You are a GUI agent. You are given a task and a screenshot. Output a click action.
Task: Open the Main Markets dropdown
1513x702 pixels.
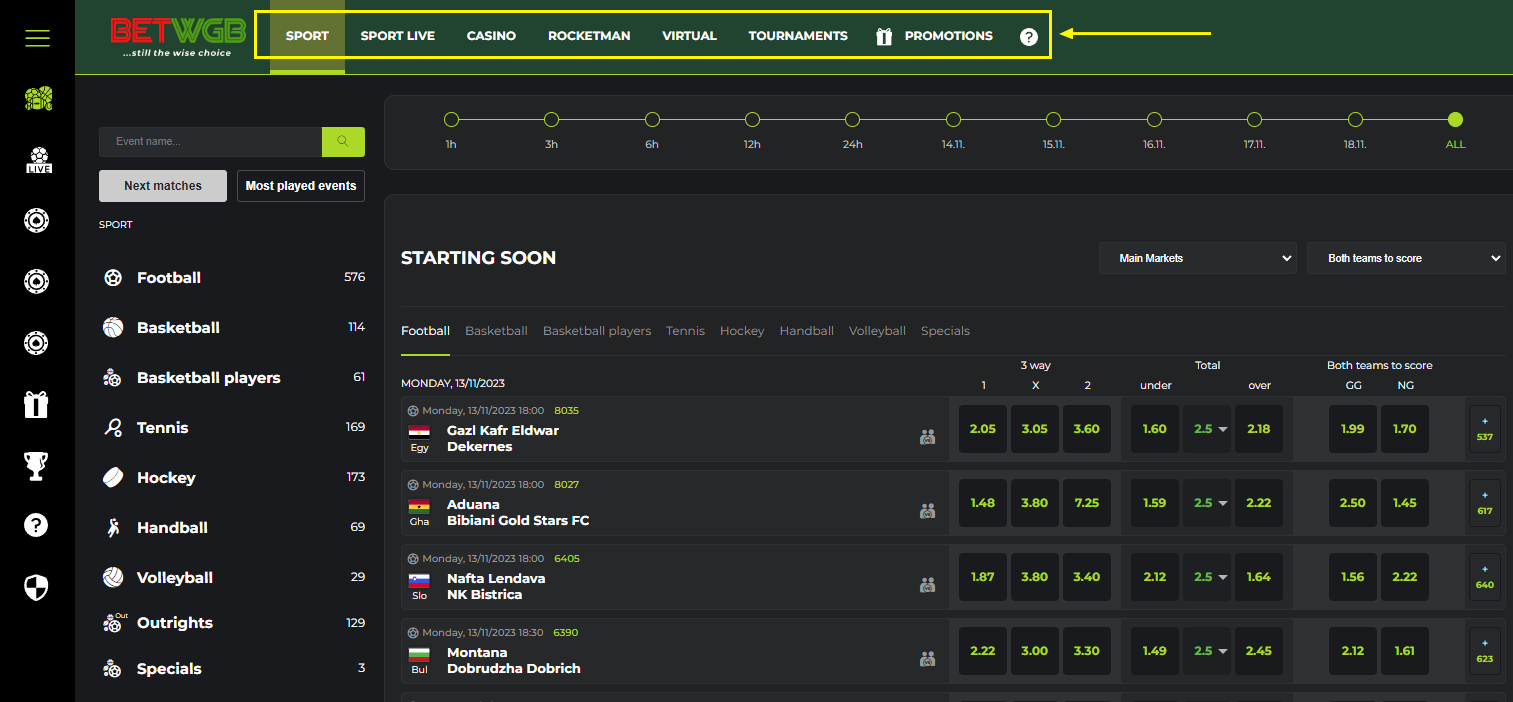1197,257
